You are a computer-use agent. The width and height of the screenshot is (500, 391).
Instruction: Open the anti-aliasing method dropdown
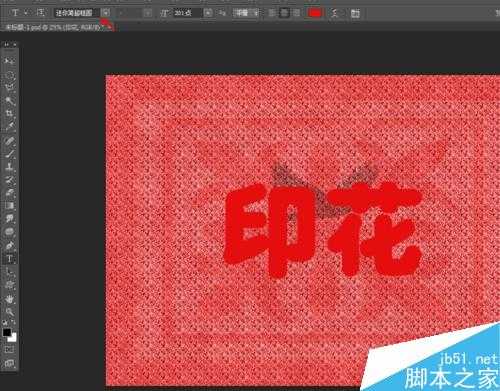(x=246, y=13)
